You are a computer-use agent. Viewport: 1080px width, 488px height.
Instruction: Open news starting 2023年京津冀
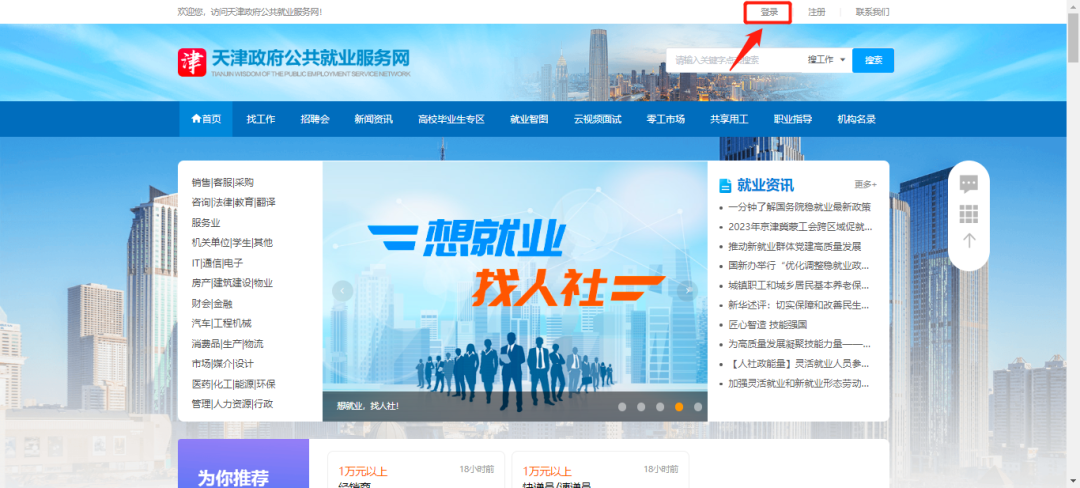coord(800,226)
